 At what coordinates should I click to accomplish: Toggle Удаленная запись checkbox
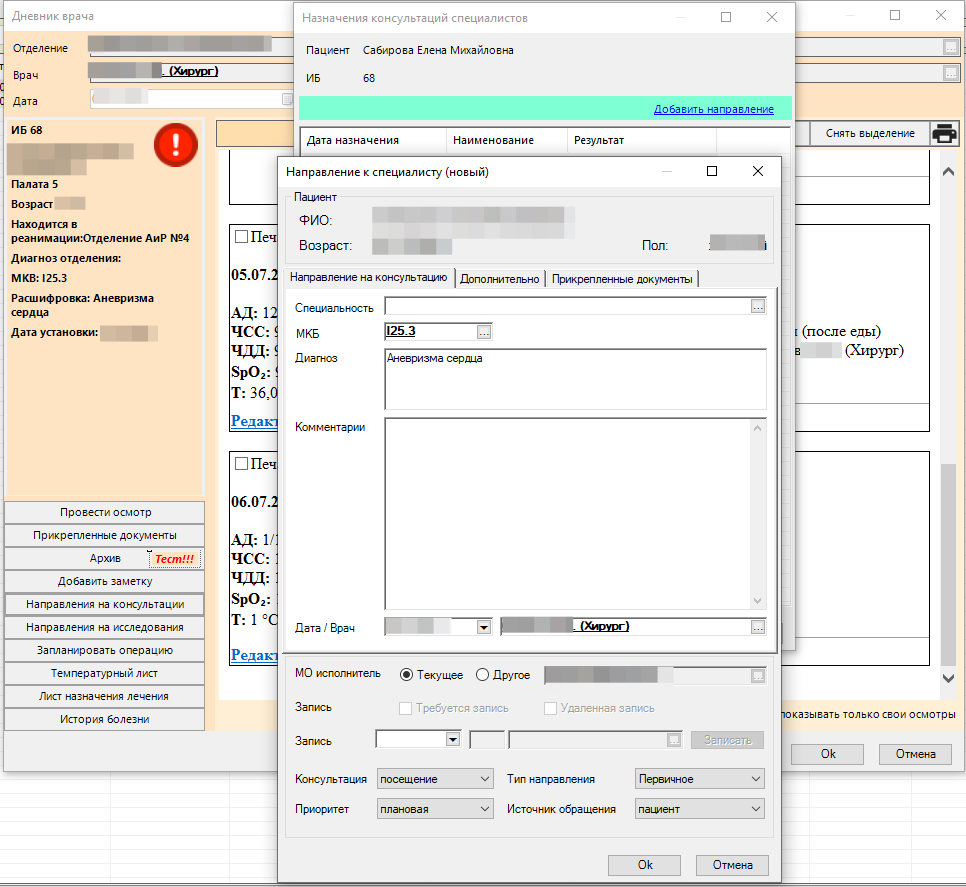550,708
